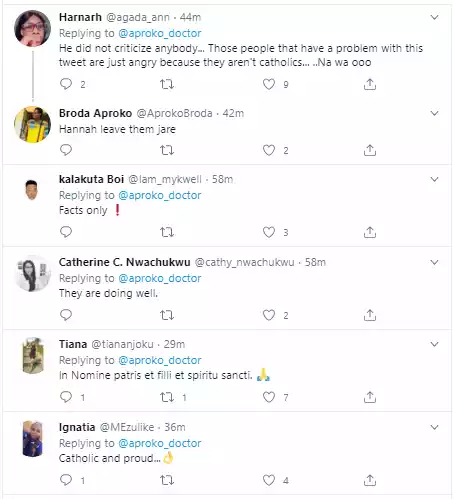The height and width of the screenshot is (499, 453).
Task: Like Ignatia's 'Catholic and proud' tweet
Action: tap(269, 480)
